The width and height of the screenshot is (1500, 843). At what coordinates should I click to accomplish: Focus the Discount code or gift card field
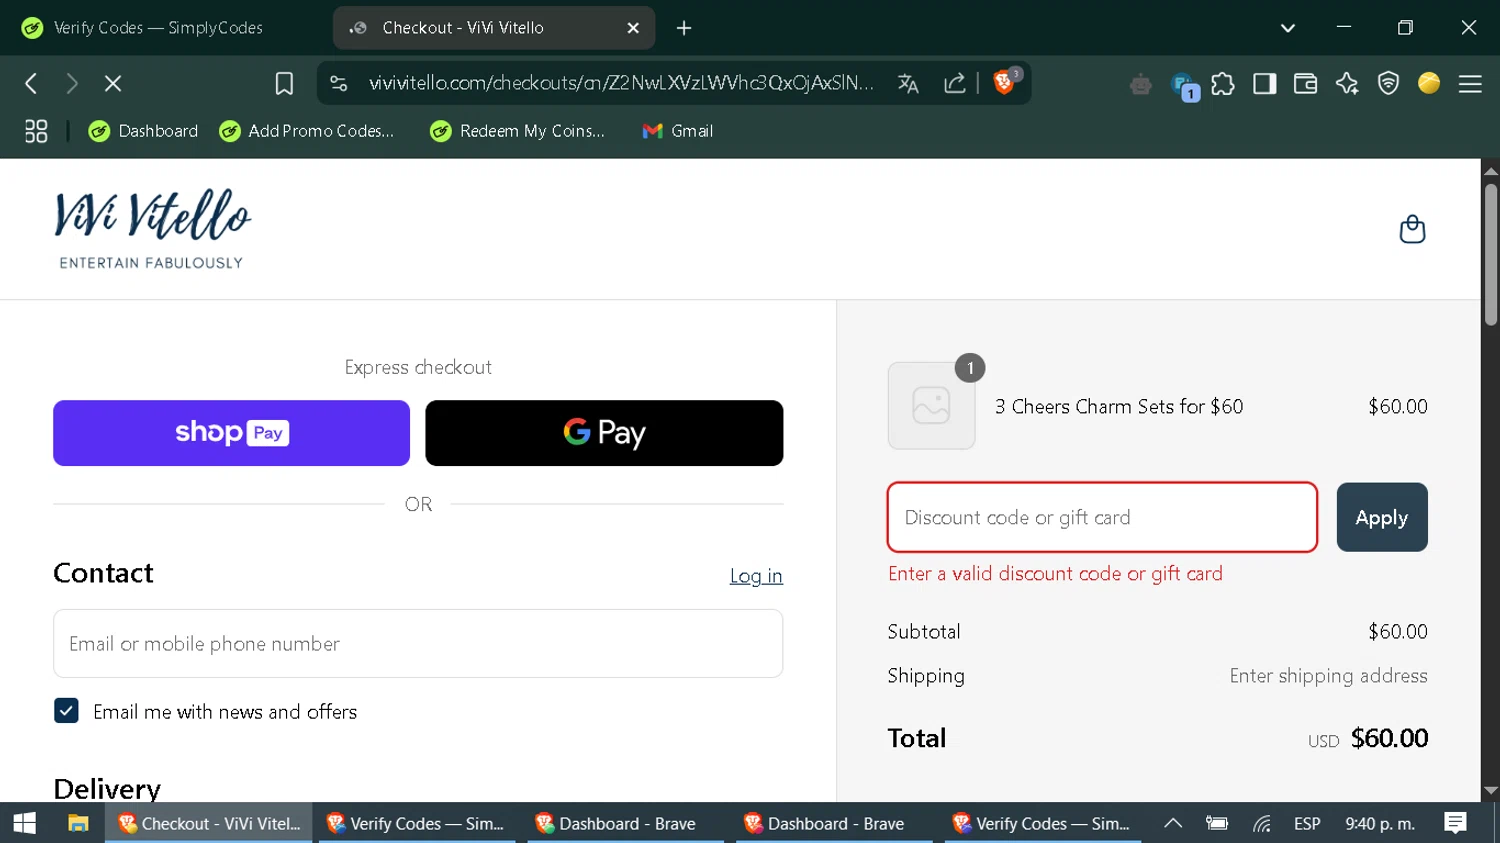1102,517
